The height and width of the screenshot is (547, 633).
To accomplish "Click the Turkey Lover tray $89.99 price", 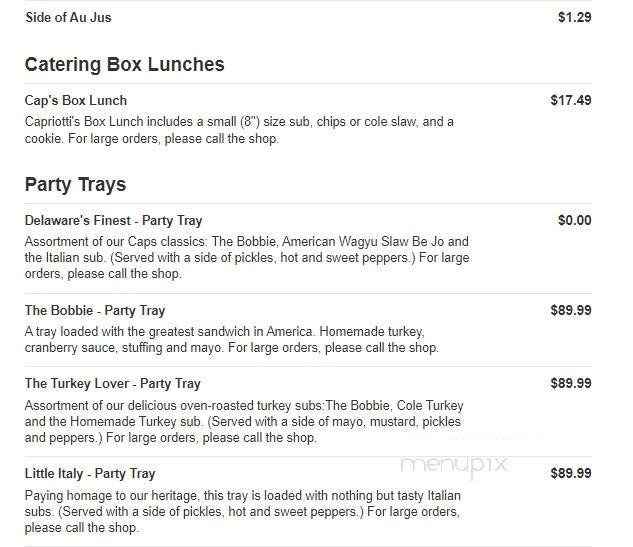I will (x=571, y=383).
